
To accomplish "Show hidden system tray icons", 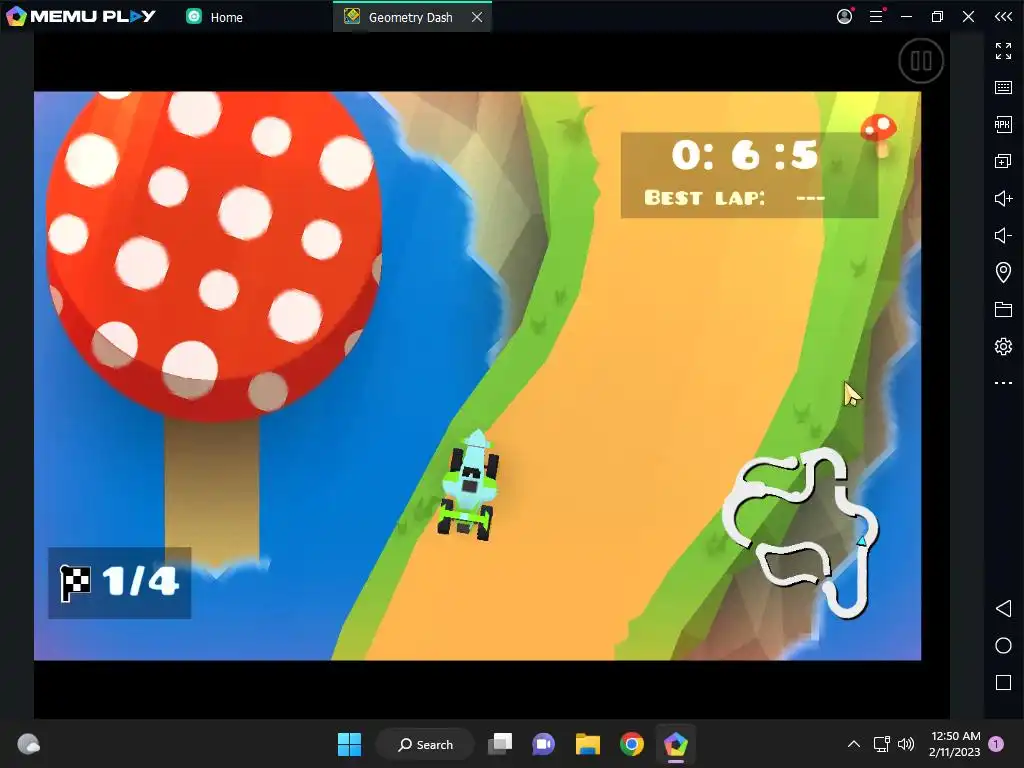I will 854,744.
